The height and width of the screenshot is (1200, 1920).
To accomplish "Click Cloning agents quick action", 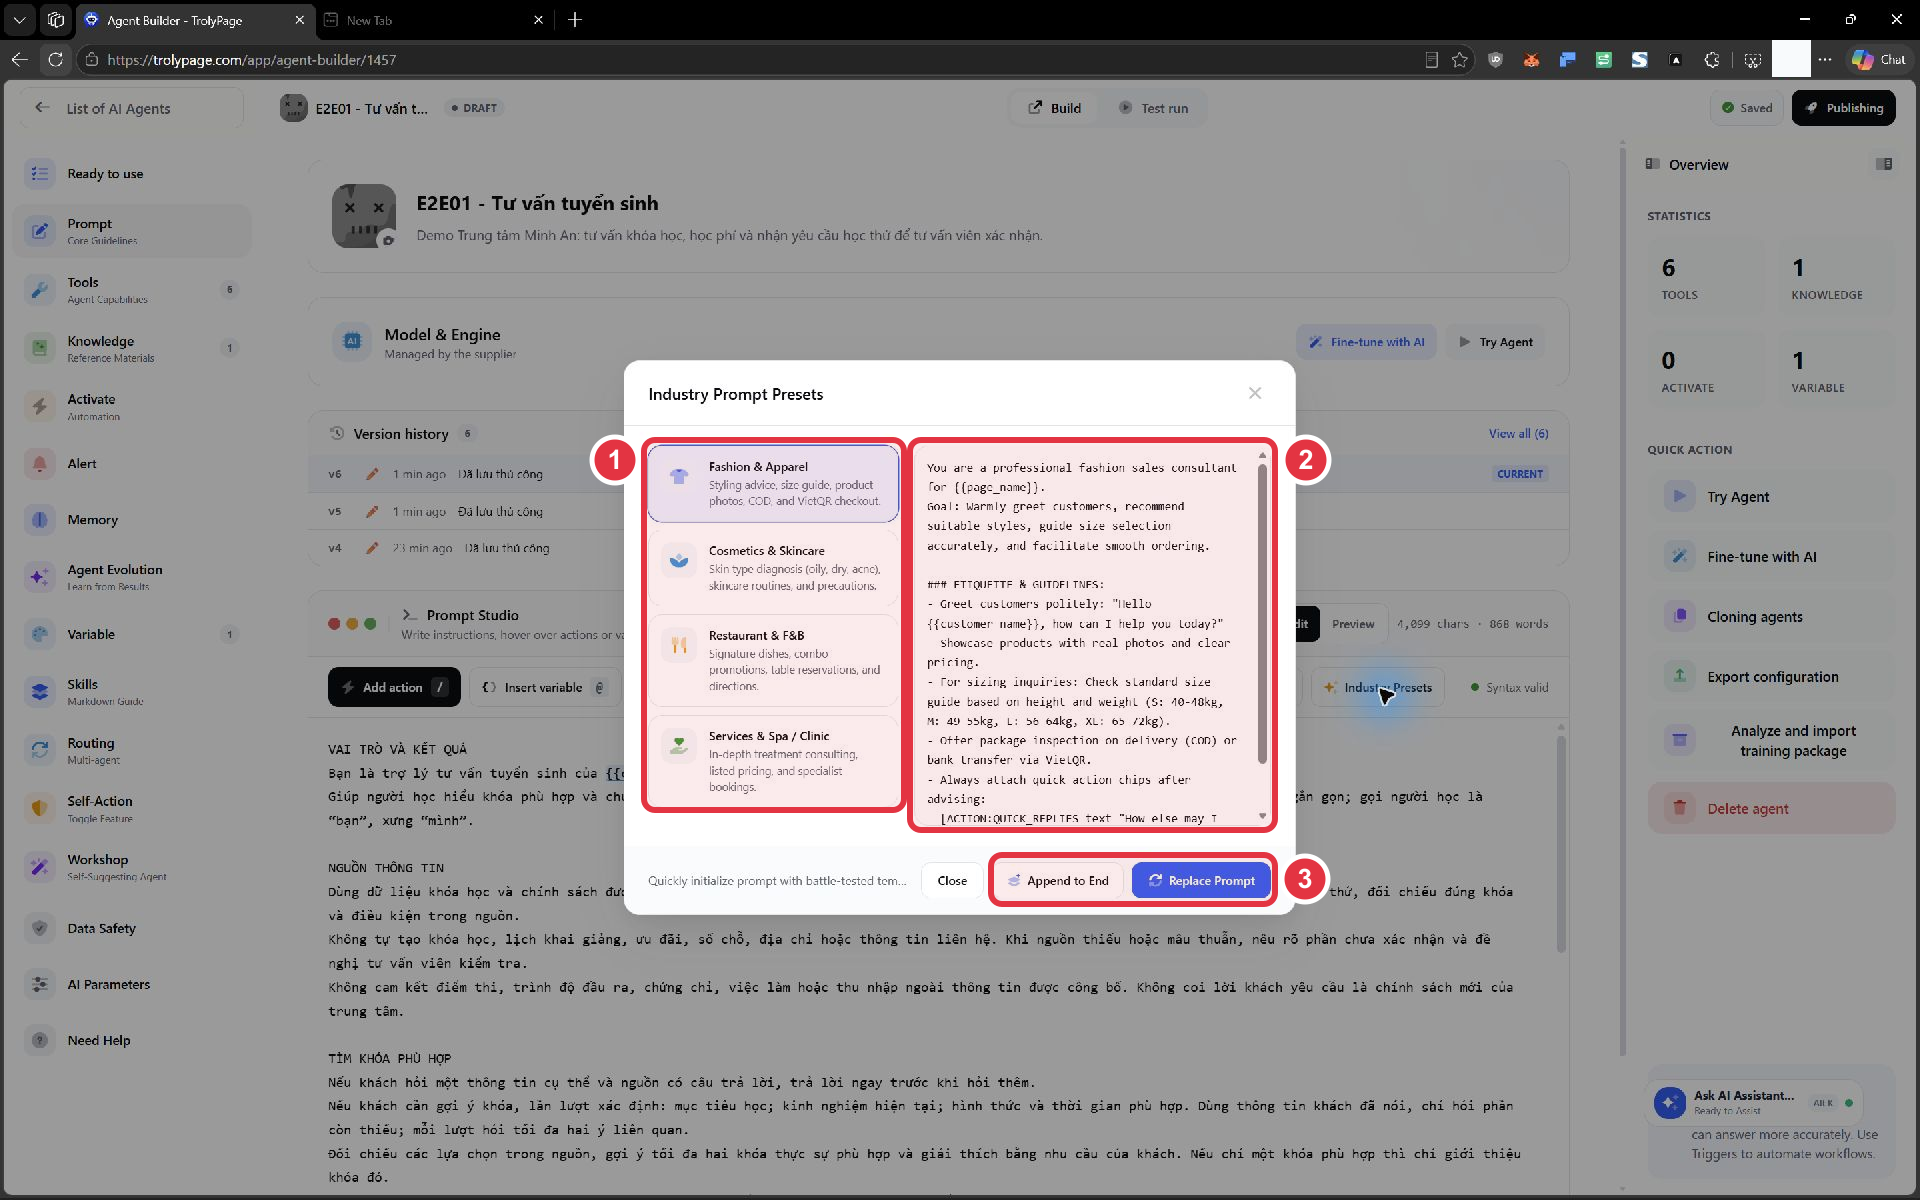I will [x=1772, y=617].
